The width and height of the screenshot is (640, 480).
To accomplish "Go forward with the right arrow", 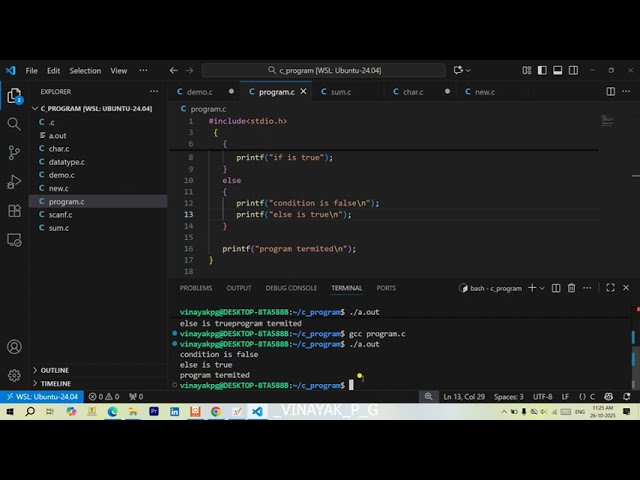I will click(189, 71).
